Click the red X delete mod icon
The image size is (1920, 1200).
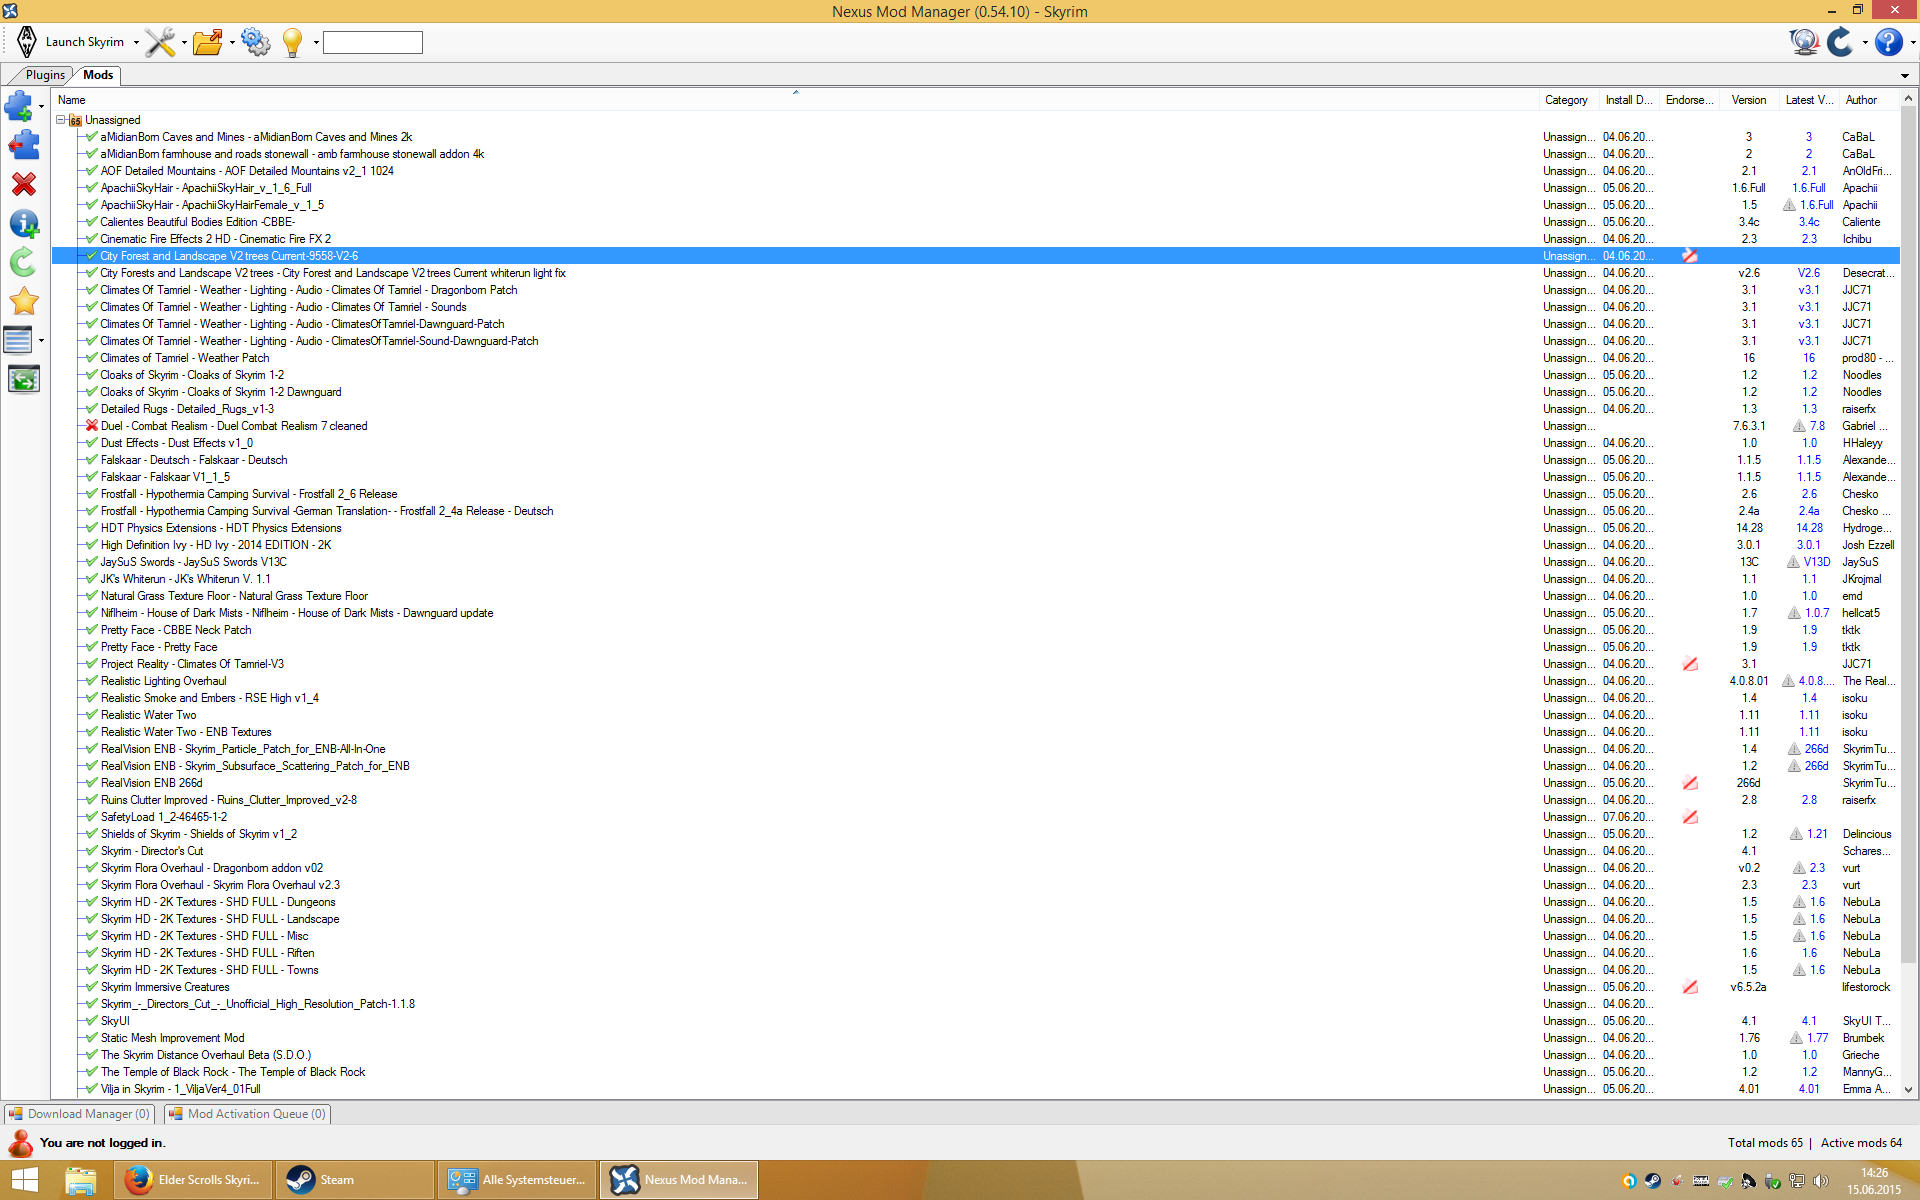[23, 184]
